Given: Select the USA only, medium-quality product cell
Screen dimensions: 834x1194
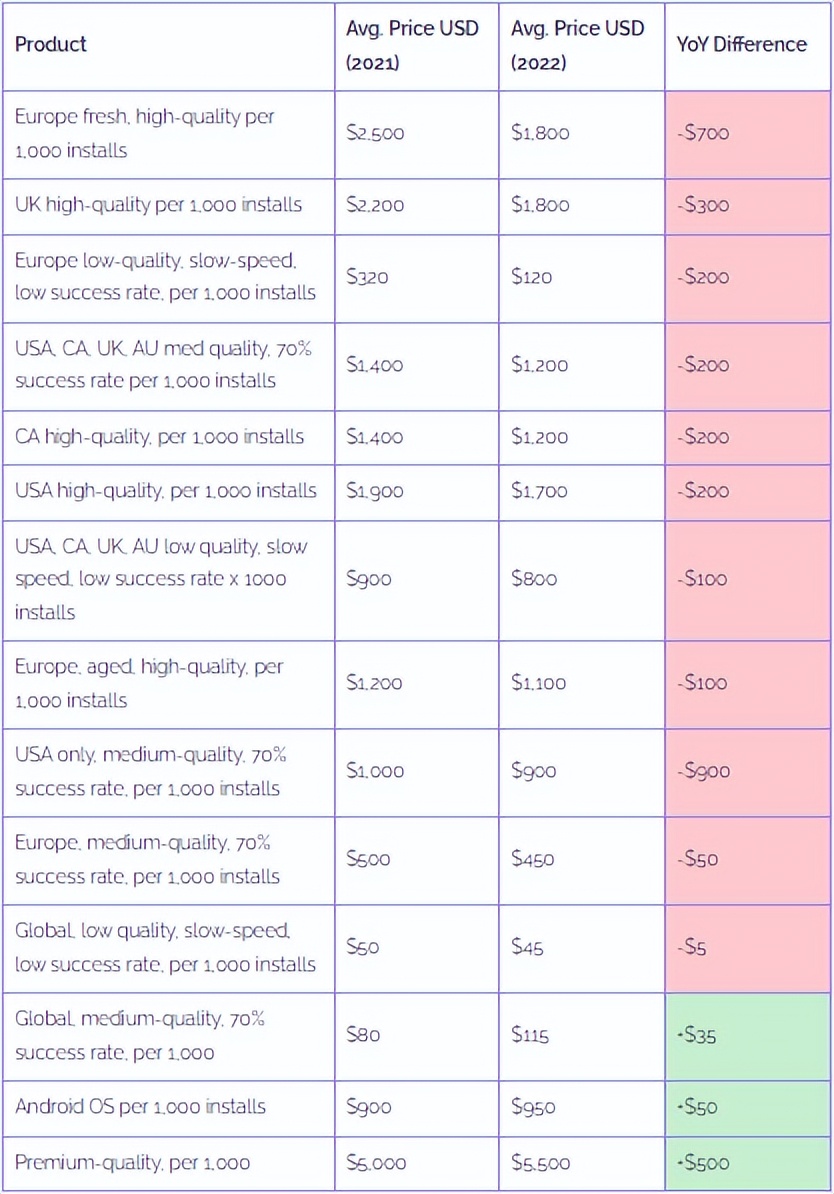Looking at the screenshot, I should 150,771.
